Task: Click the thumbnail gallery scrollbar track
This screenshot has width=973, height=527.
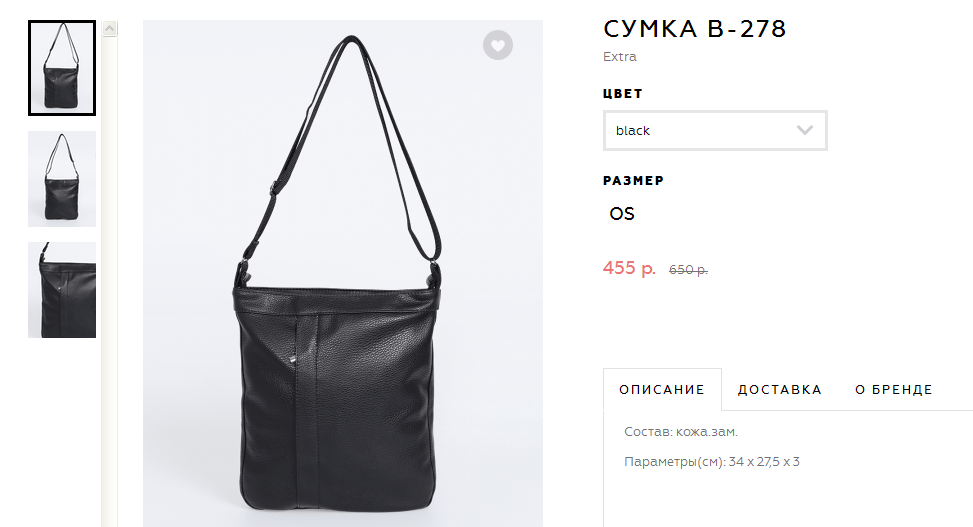Action: pos(110,279)
